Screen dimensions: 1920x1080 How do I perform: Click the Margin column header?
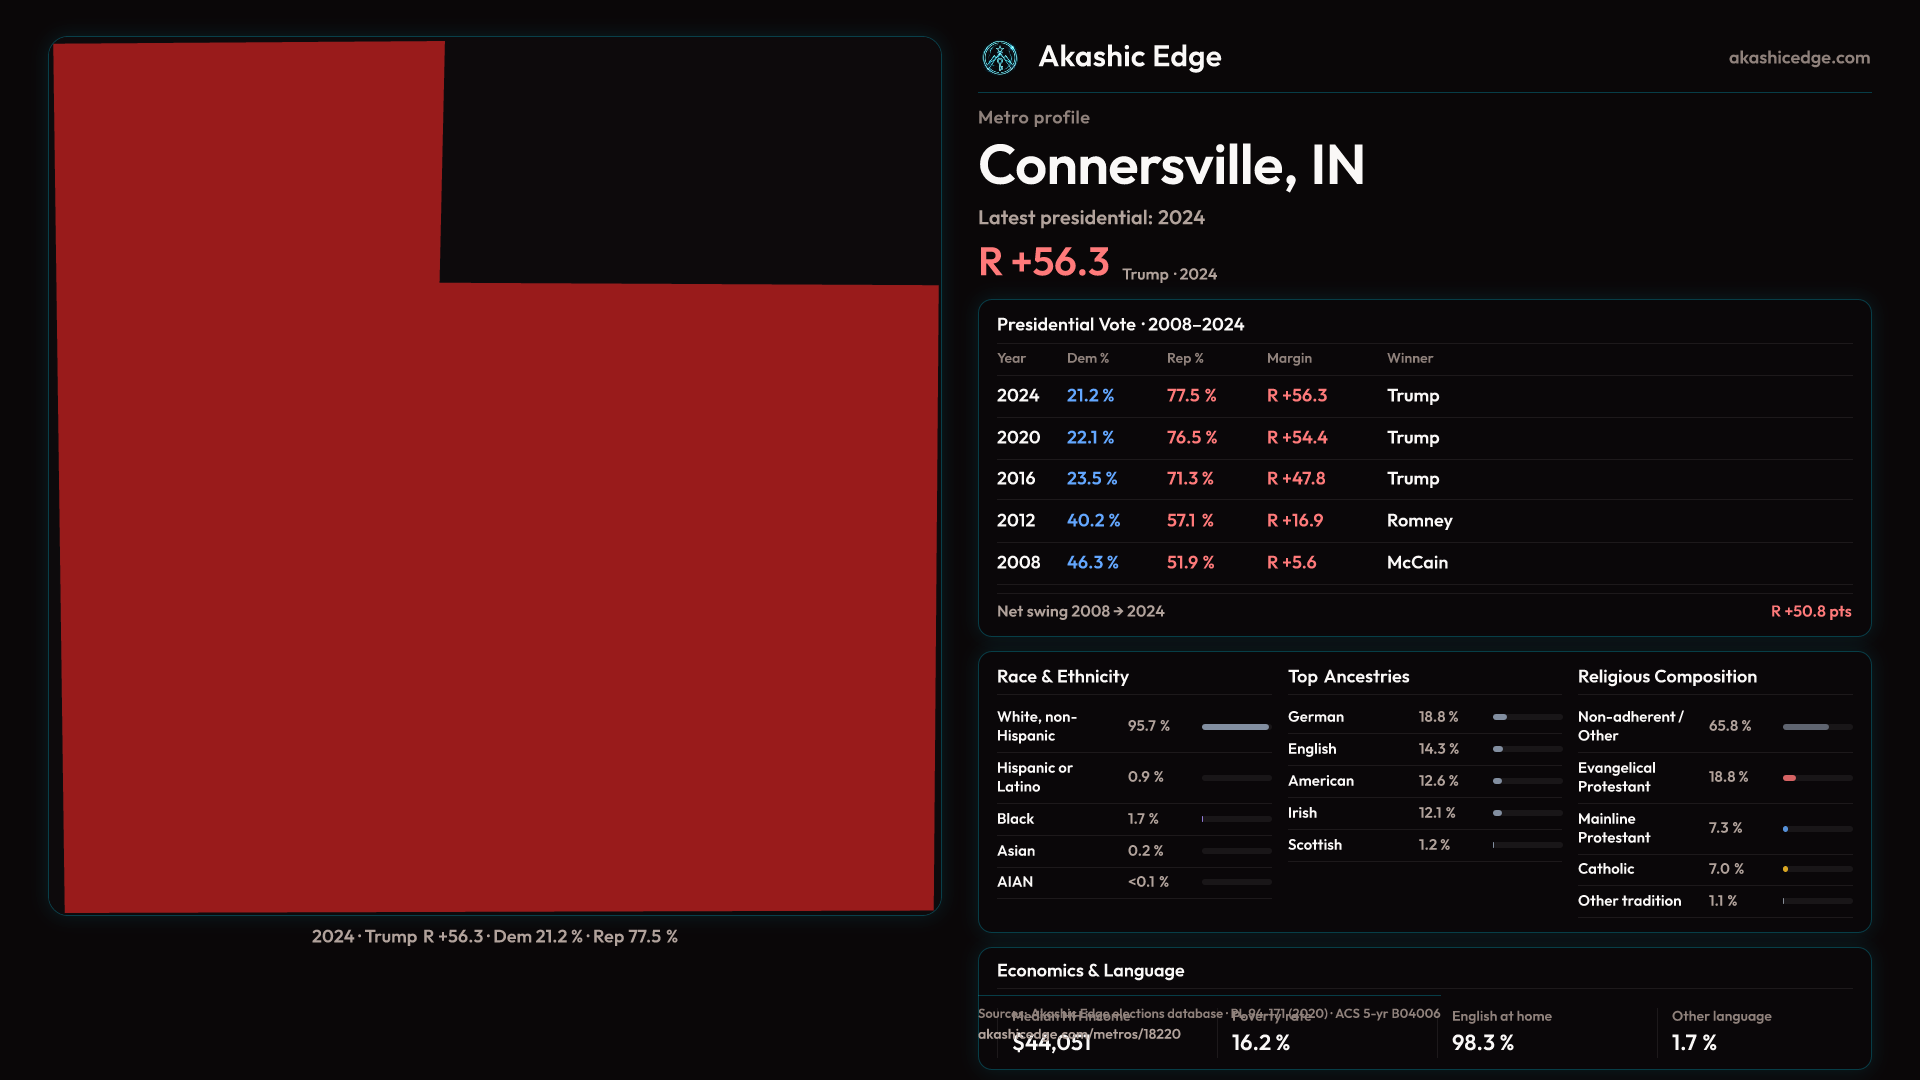tap(1289, 358)
